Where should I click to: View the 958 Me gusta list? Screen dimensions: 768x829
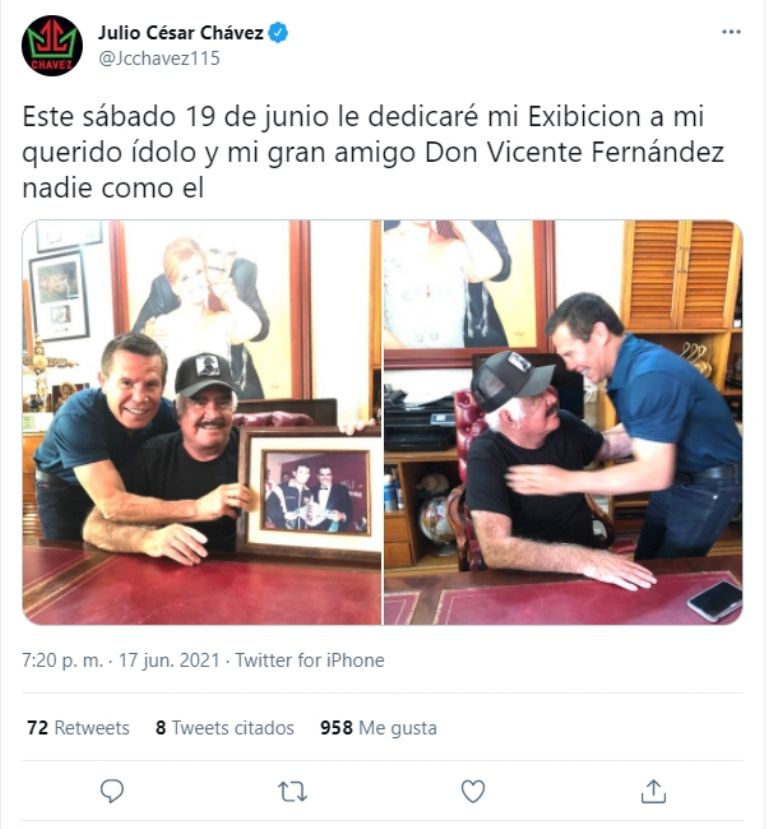coord(378,728)
